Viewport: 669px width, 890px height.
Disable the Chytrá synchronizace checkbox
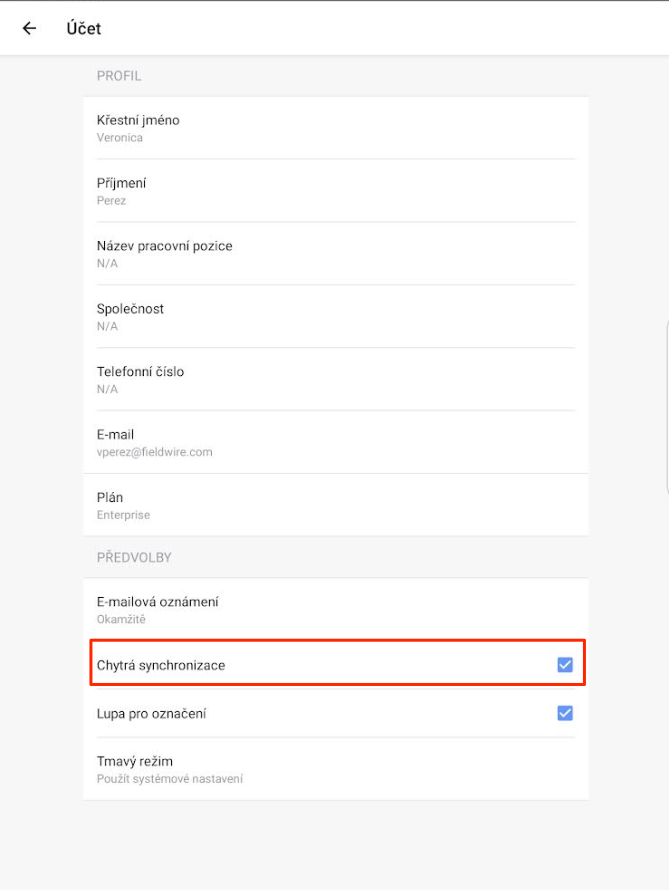pos(565,664)
